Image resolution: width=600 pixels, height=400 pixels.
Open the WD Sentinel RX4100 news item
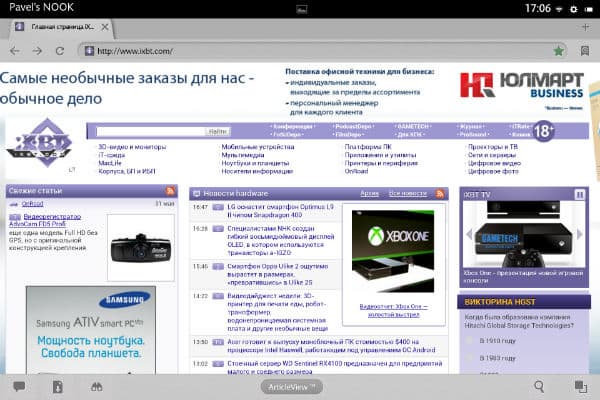tap(335, 367)
